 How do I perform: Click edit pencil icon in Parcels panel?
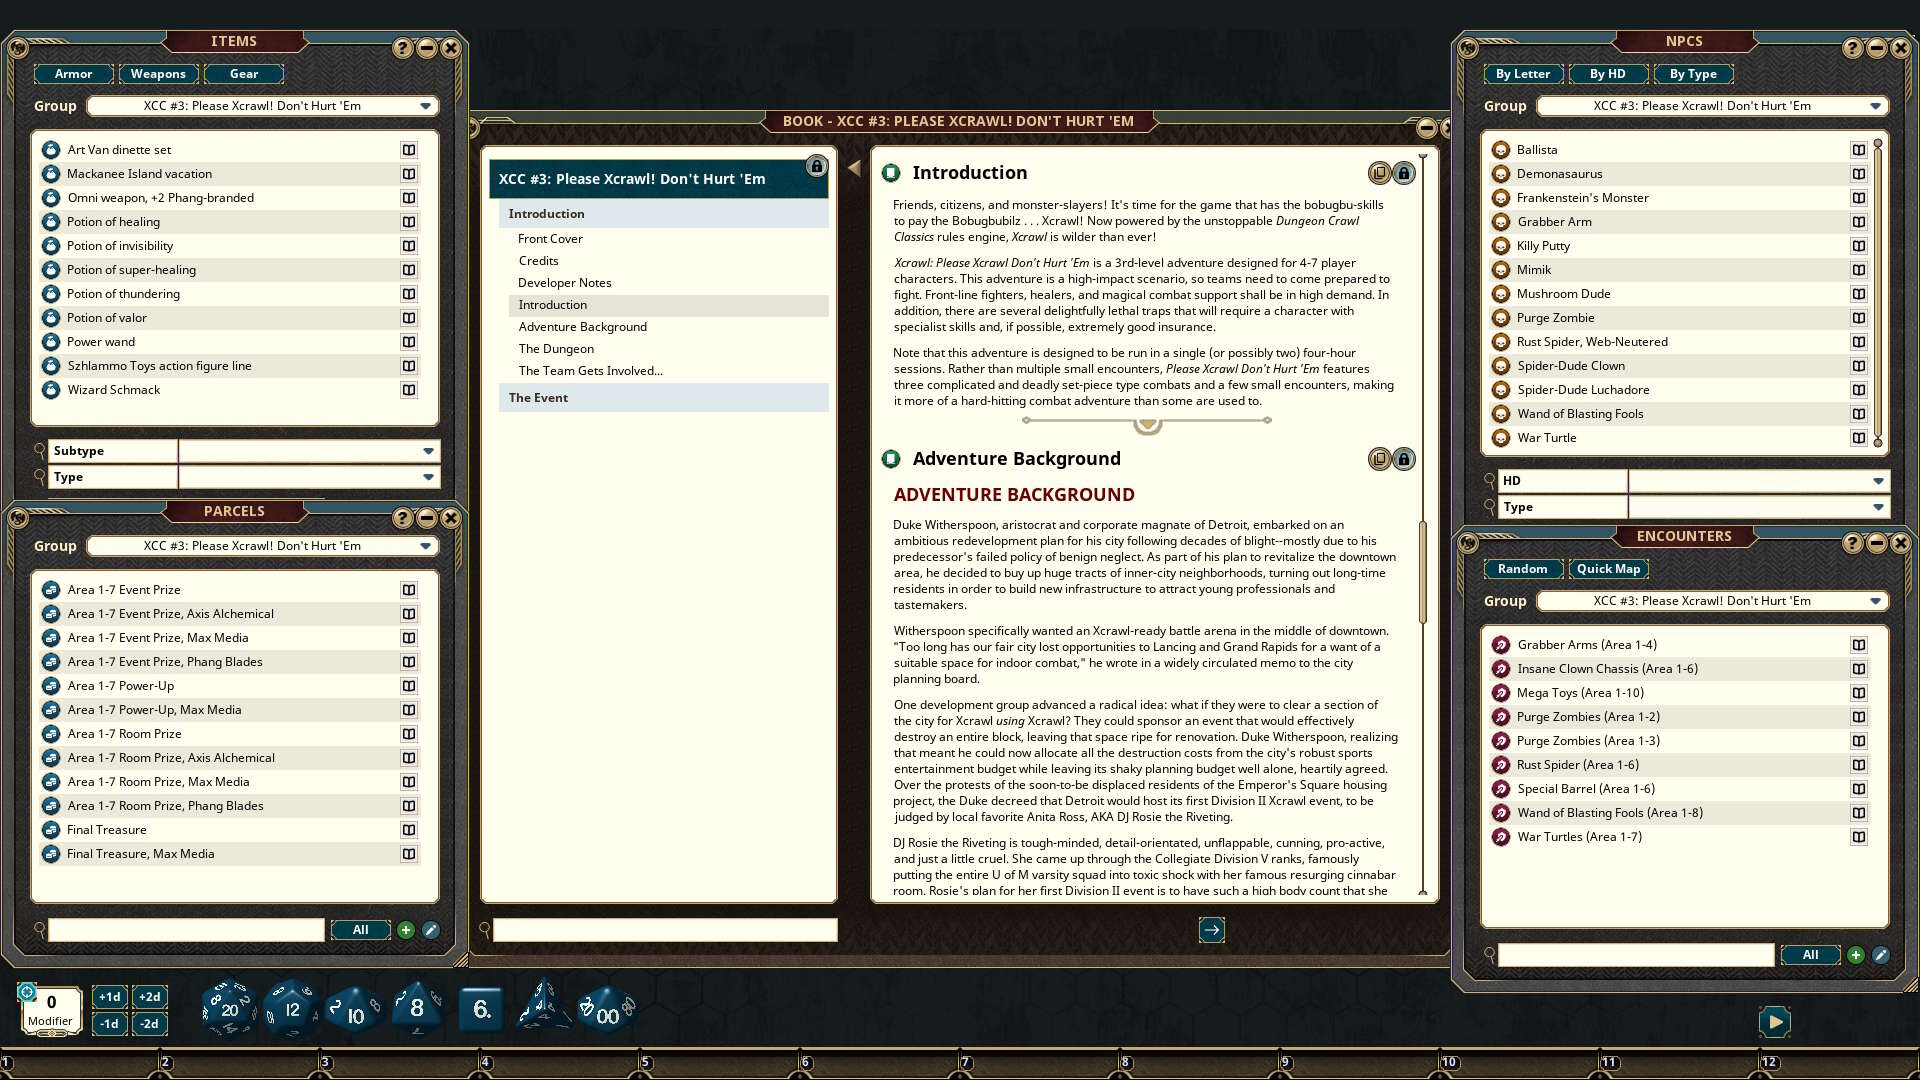pos(430,930)
